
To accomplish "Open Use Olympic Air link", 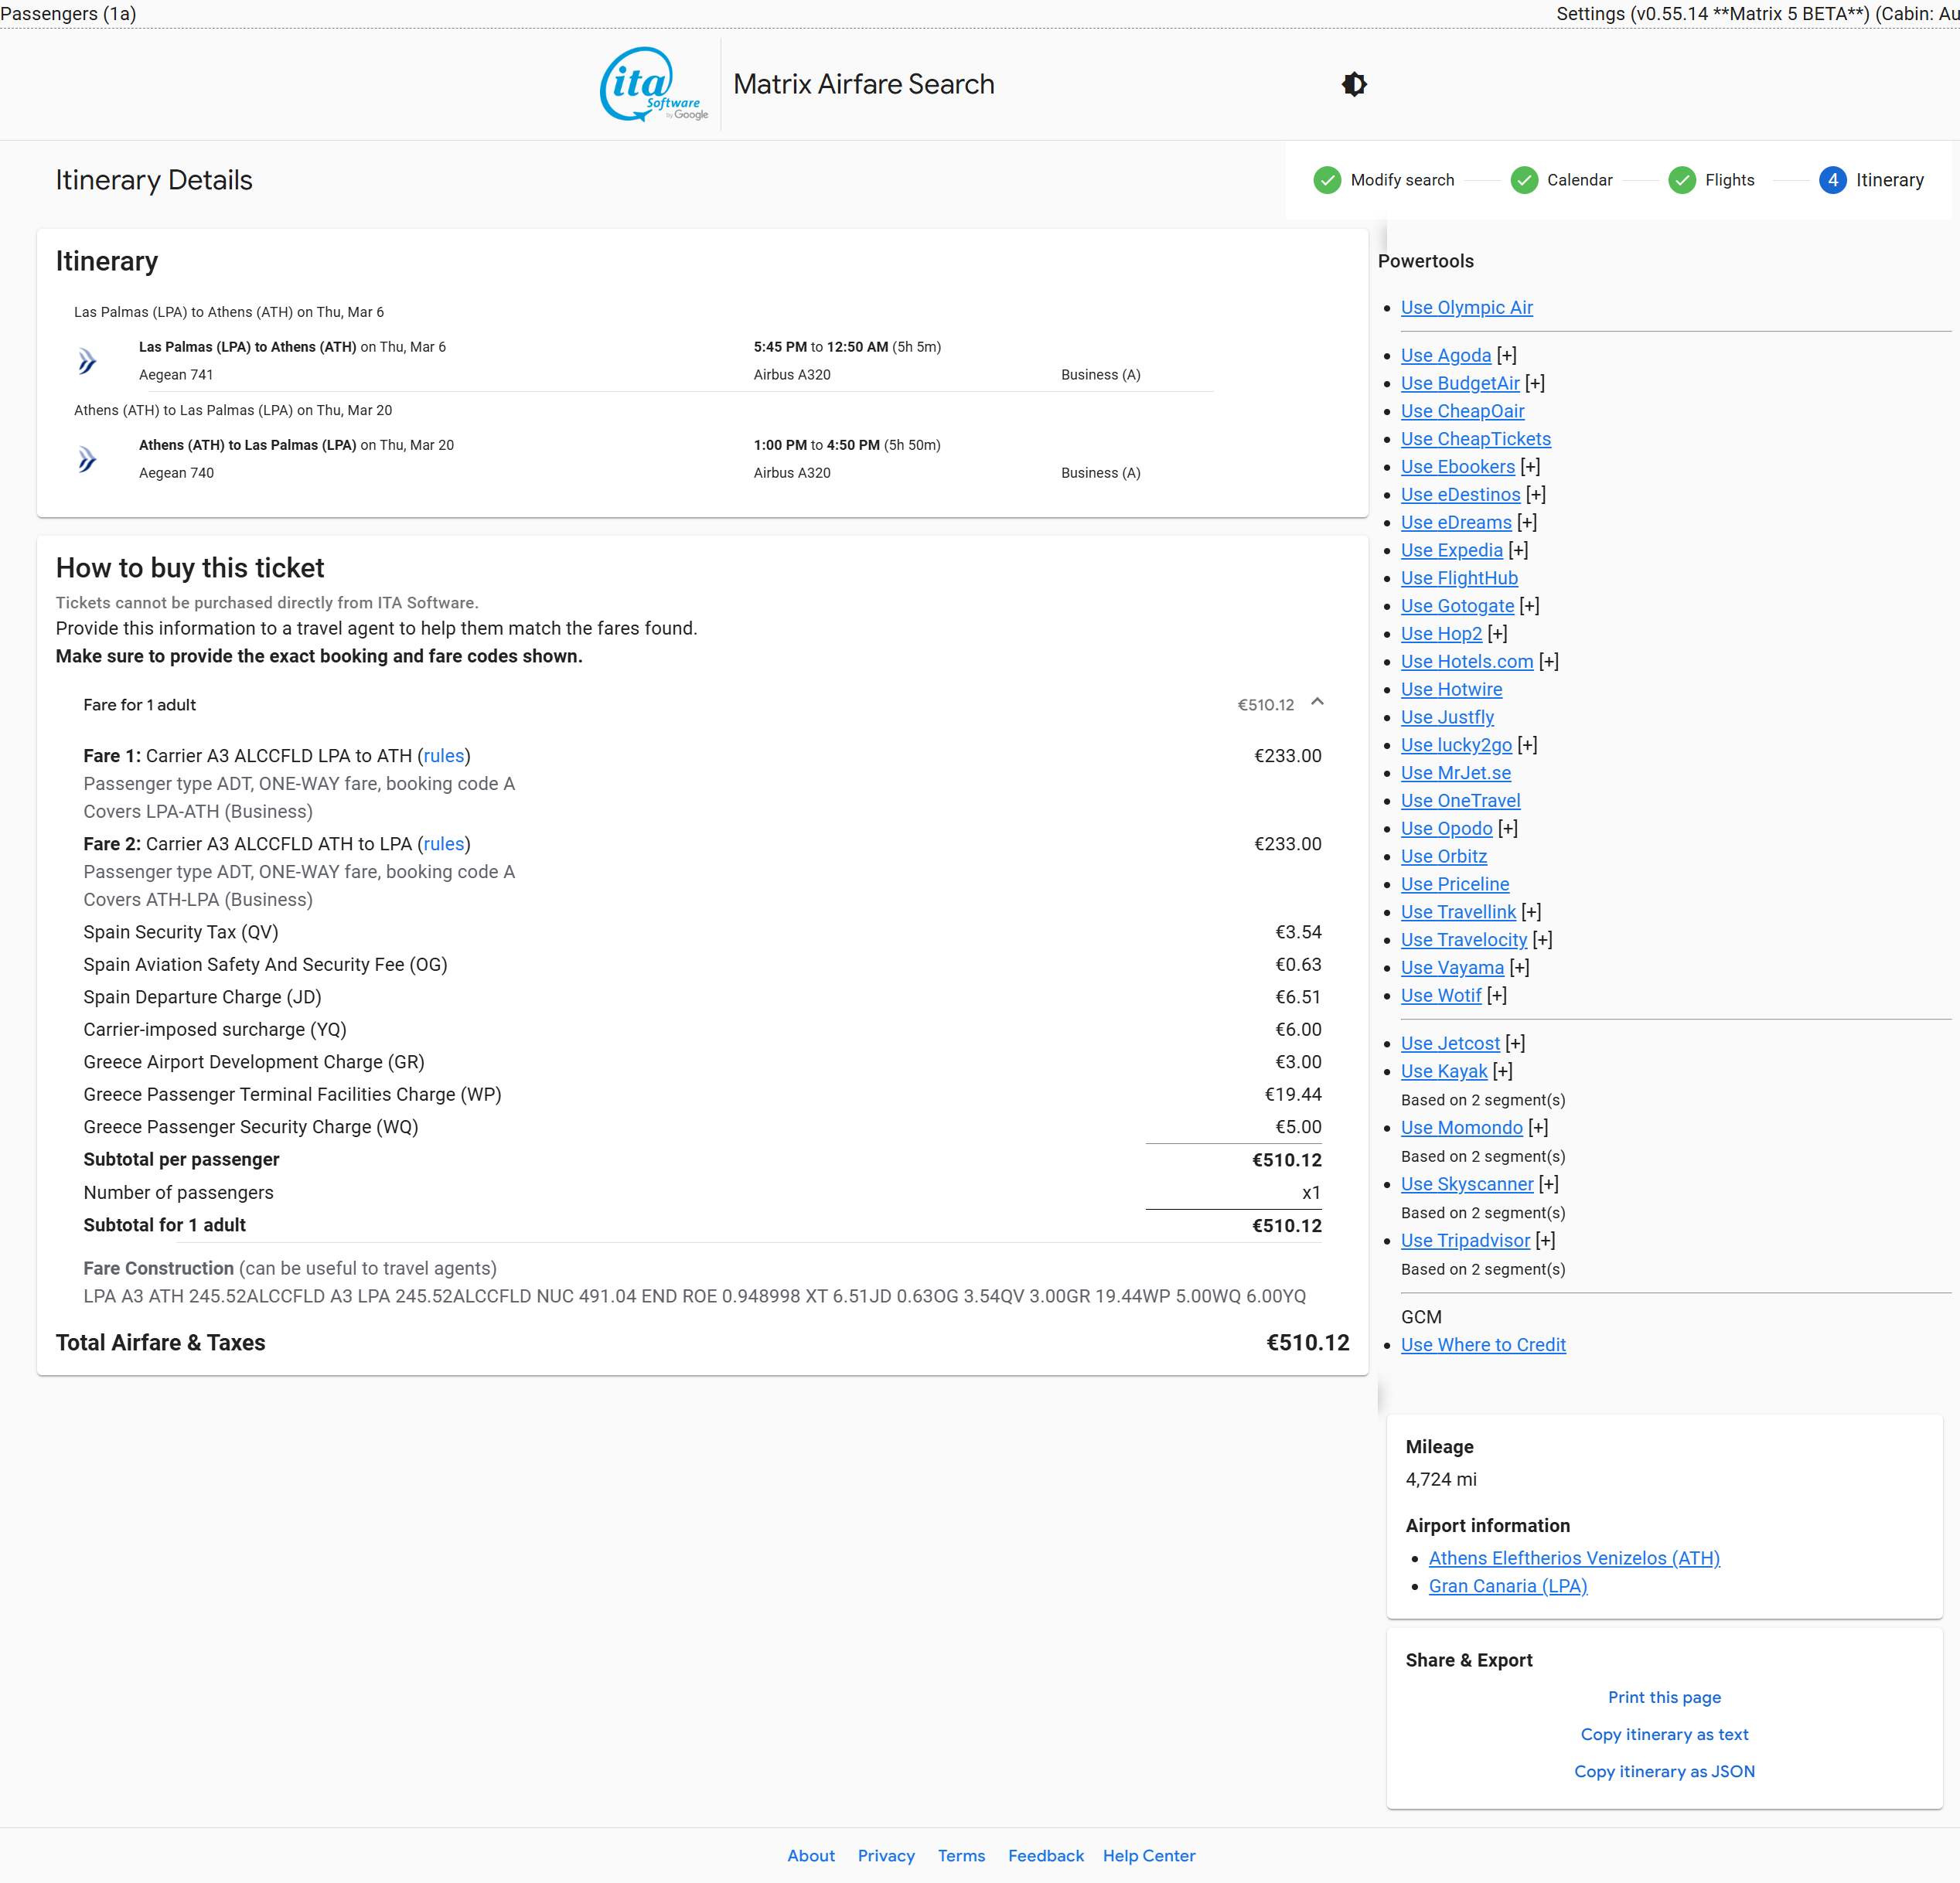I will [1466, 308].
